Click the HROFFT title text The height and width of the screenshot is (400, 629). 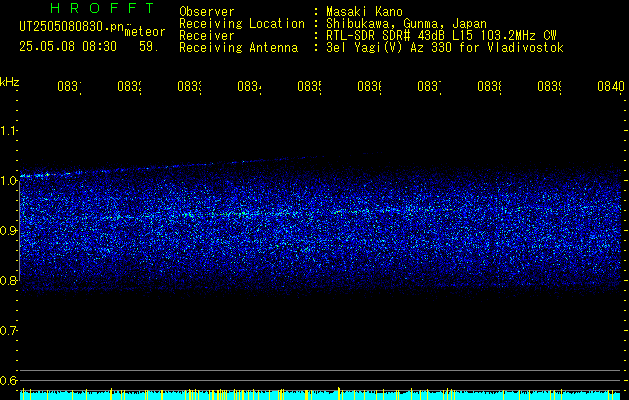pos(103,8)
